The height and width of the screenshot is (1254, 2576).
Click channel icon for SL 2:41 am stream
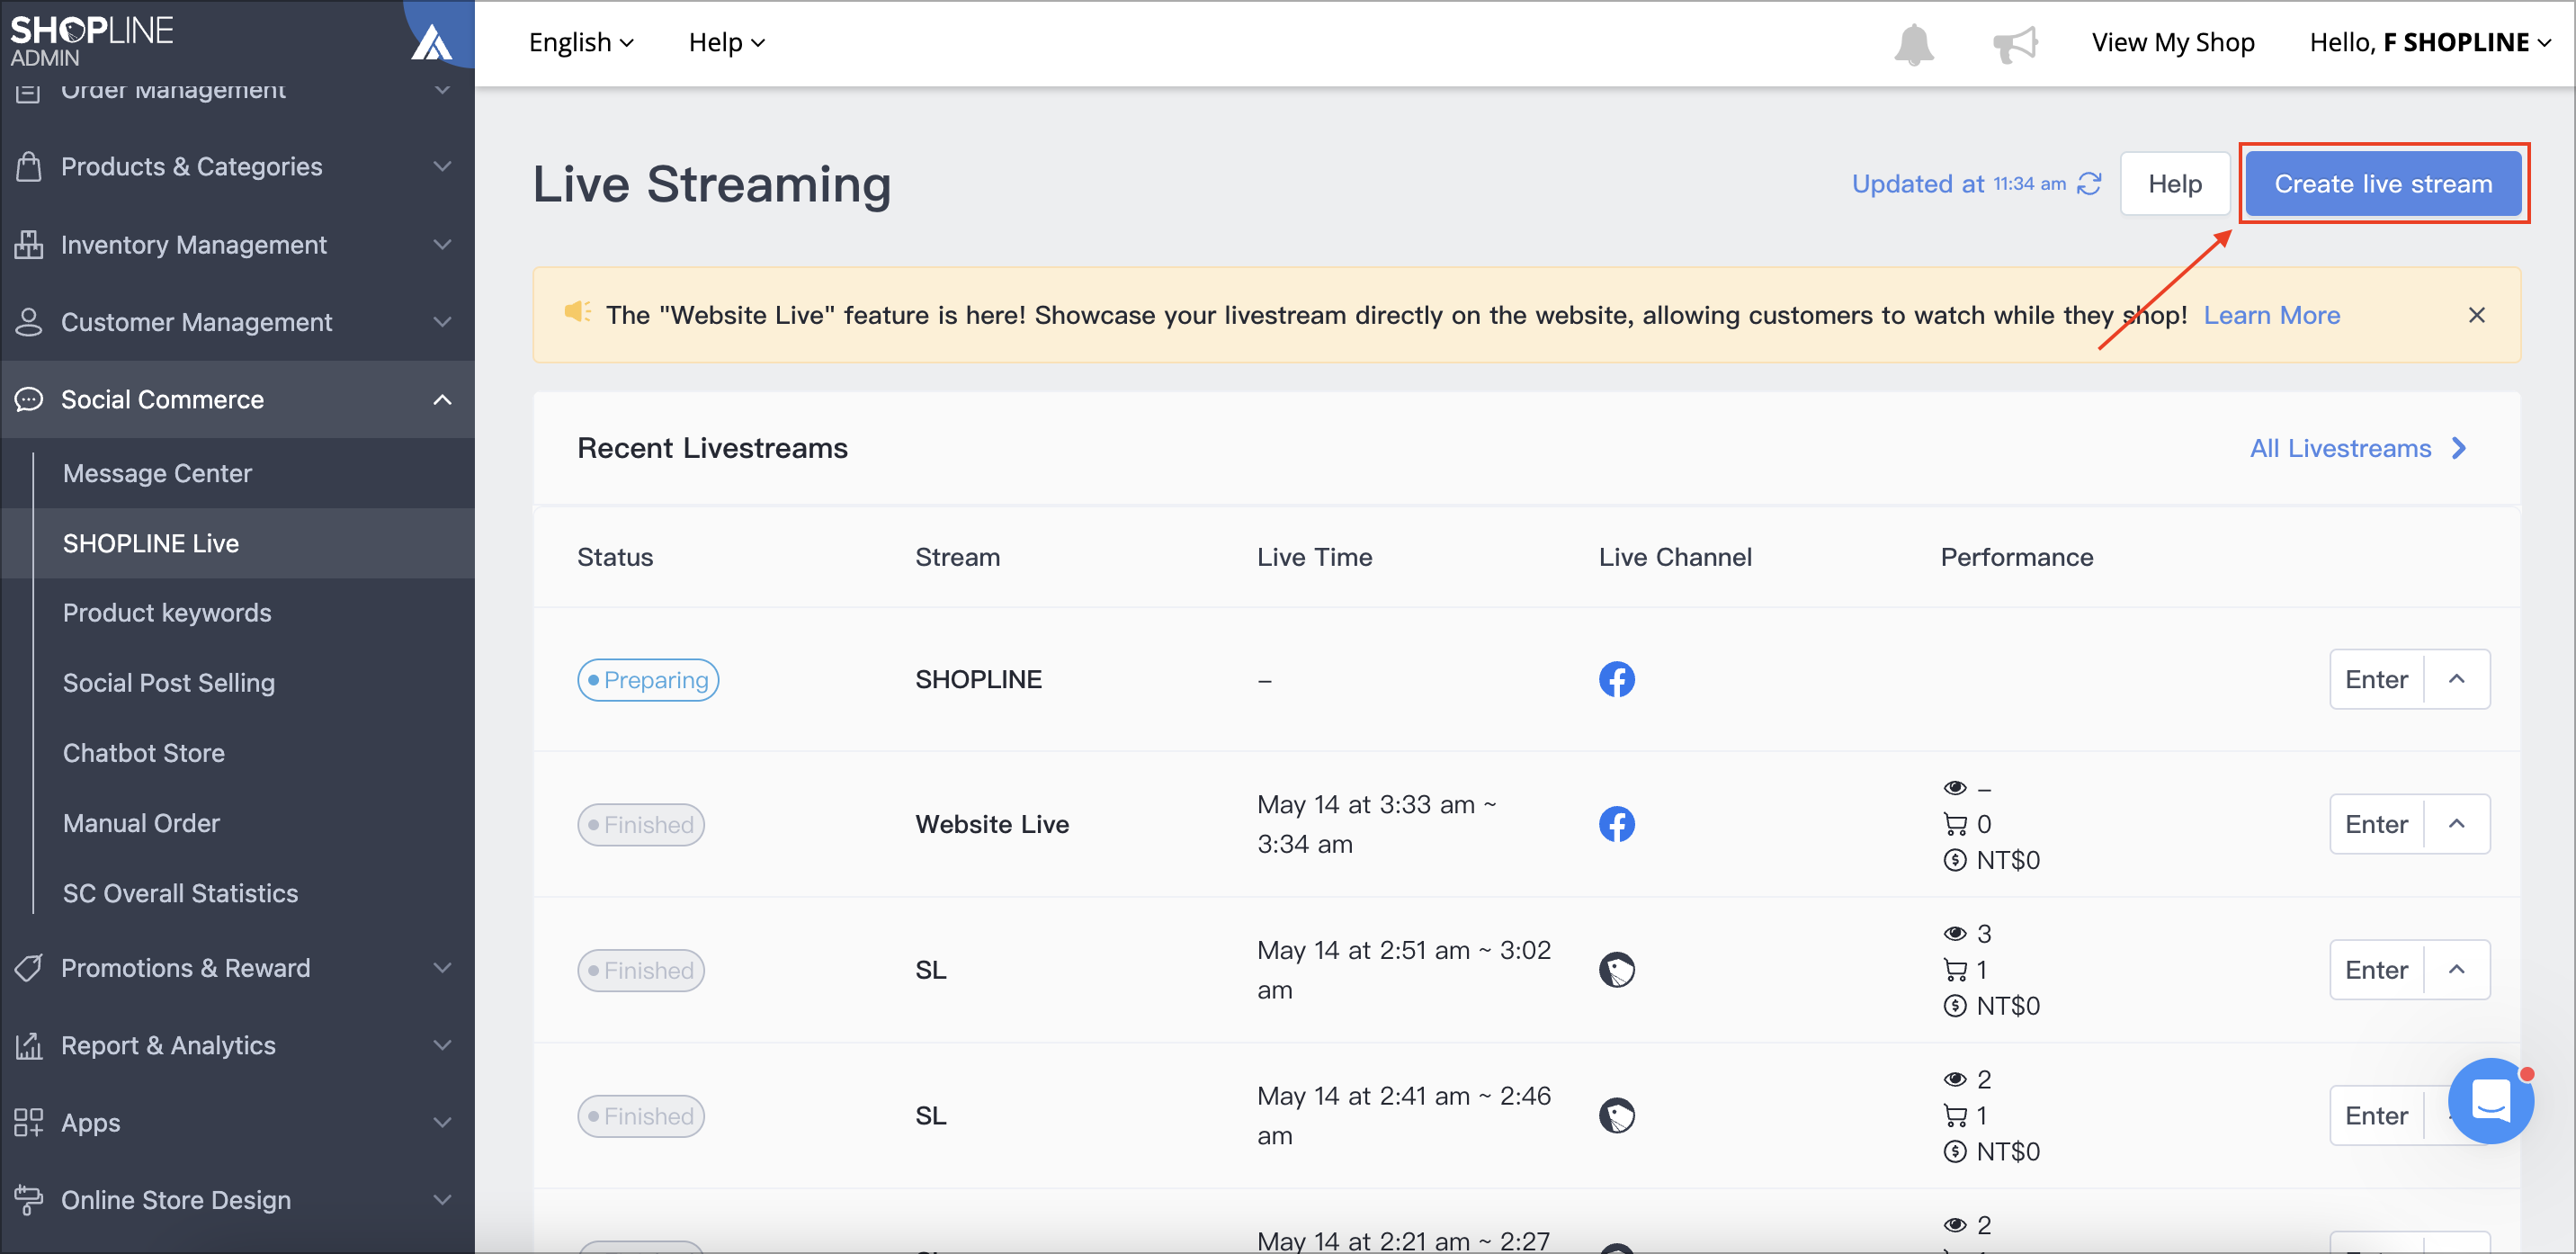[x=1616, y=1115]
